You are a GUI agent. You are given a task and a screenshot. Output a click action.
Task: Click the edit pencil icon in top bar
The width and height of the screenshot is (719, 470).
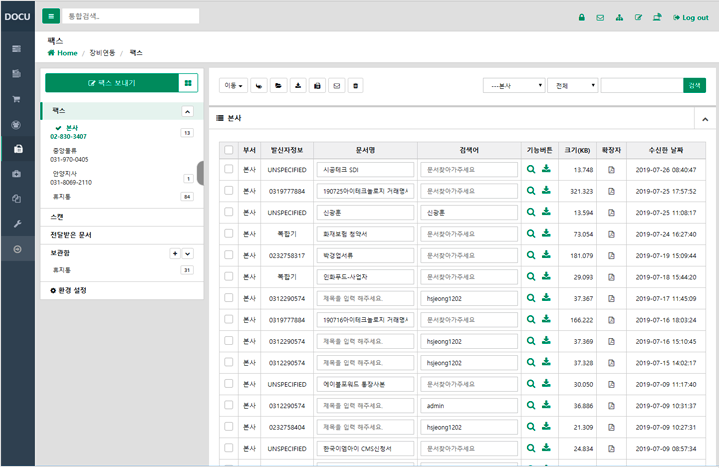[638, 17]
